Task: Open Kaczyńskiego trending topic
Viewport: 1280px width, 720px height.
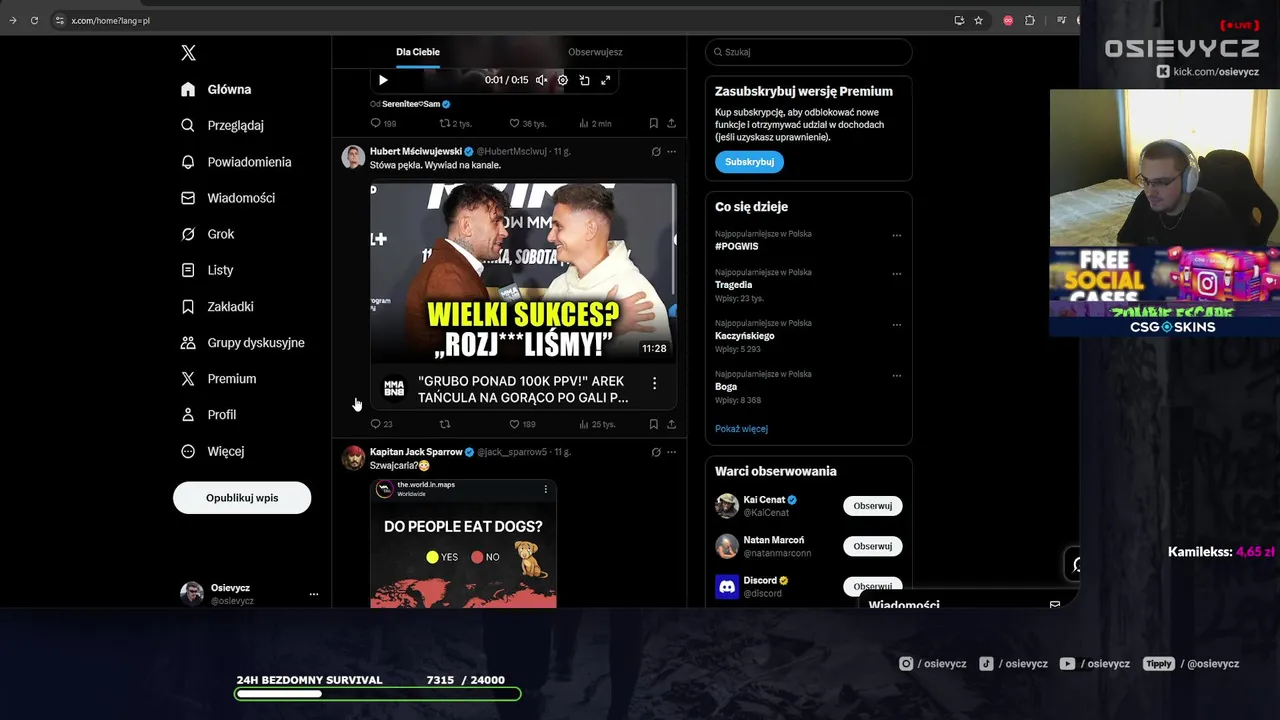Action: pos(745,336)
